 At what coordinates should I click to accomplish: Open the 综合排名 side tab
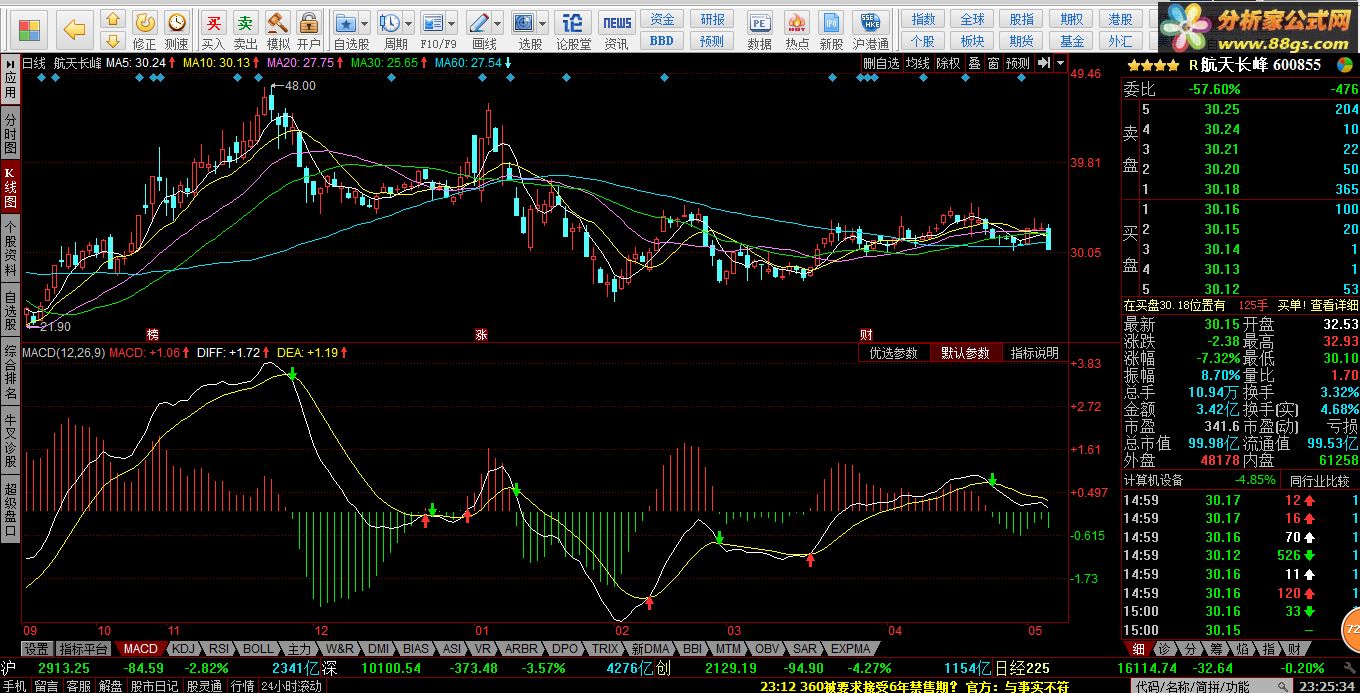click(10, 372)
